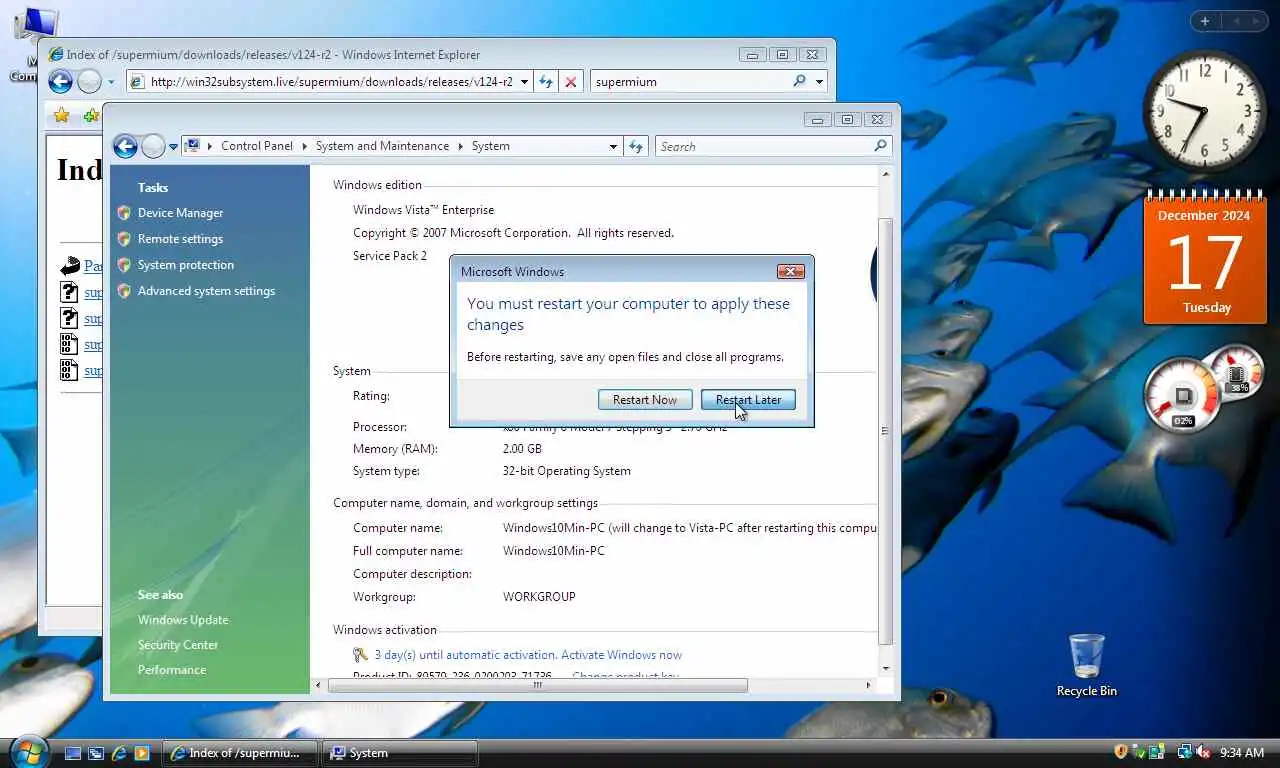Click the parent directory arrow icon on the web page

click(x=70, y=266)
